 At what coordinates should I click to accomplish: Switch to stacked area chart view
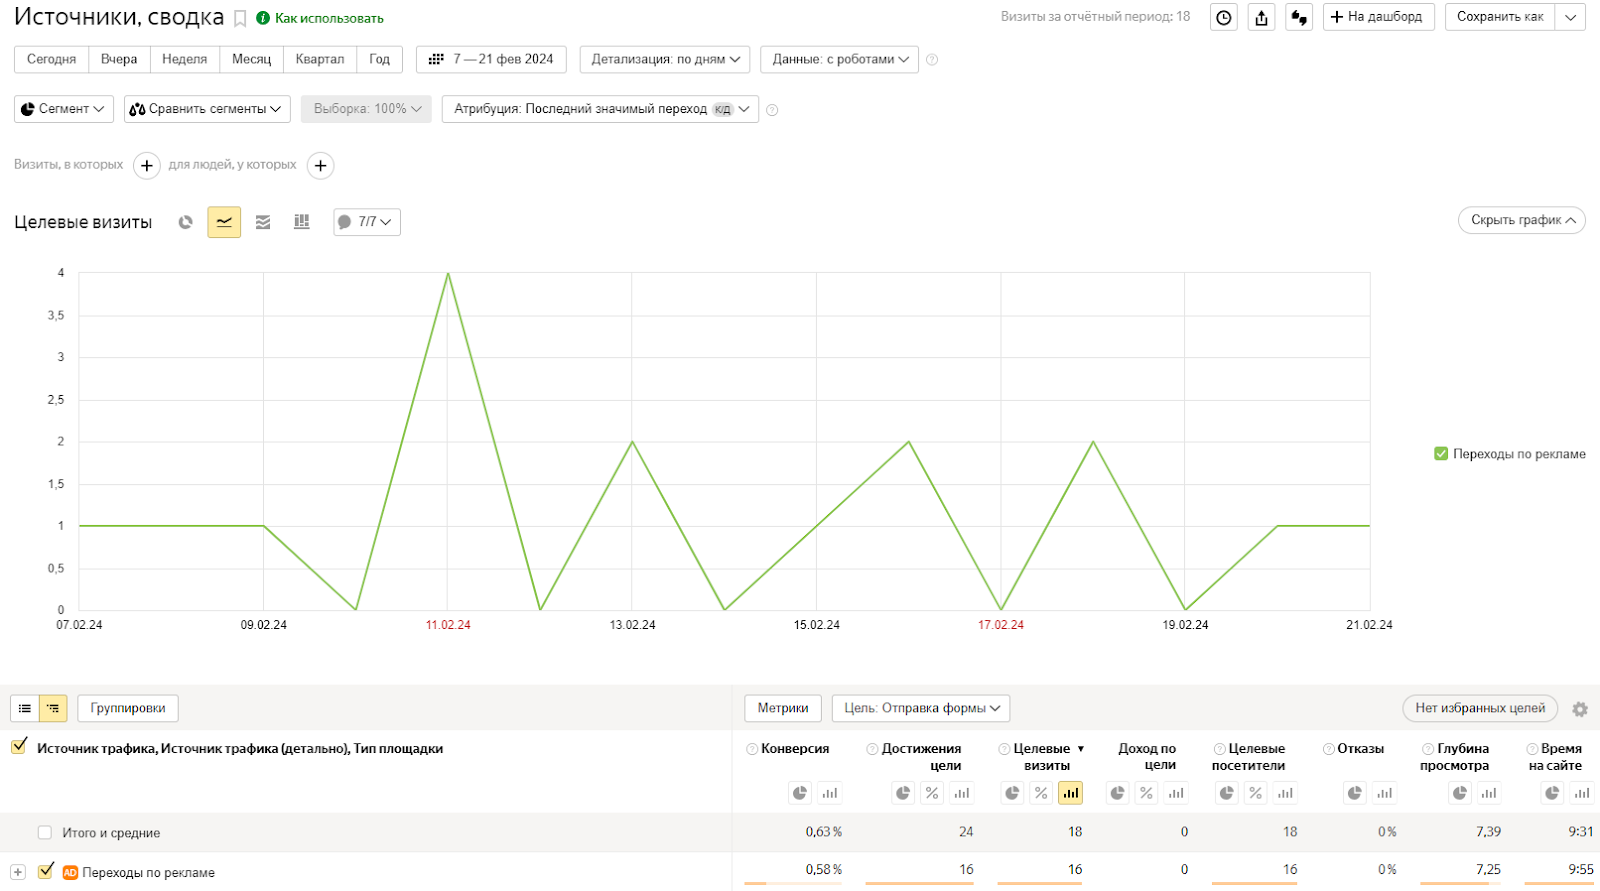[x=263, y=222]
